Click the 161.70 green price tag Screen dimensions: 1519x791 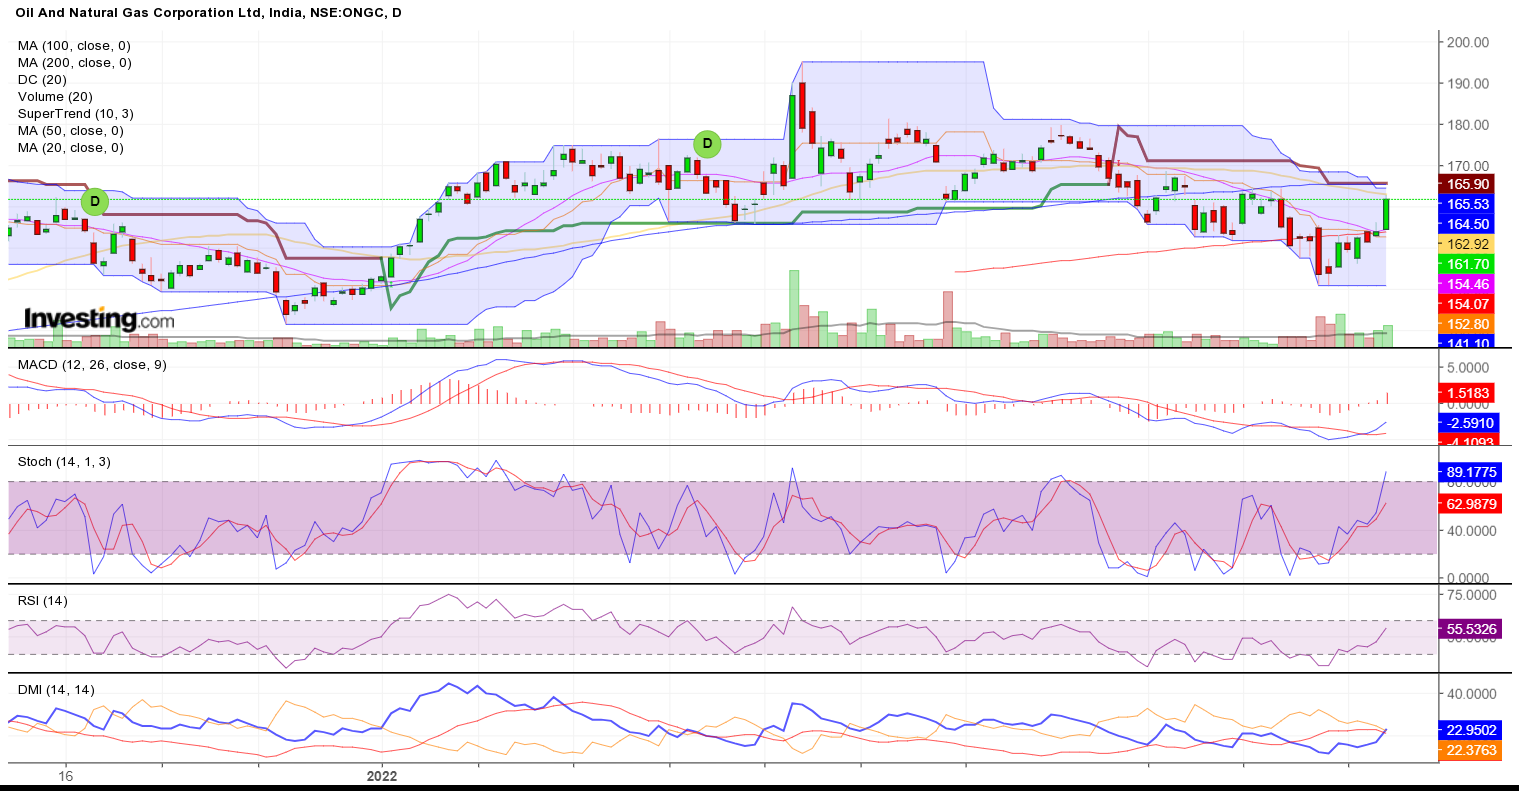tap(1468, 264)
